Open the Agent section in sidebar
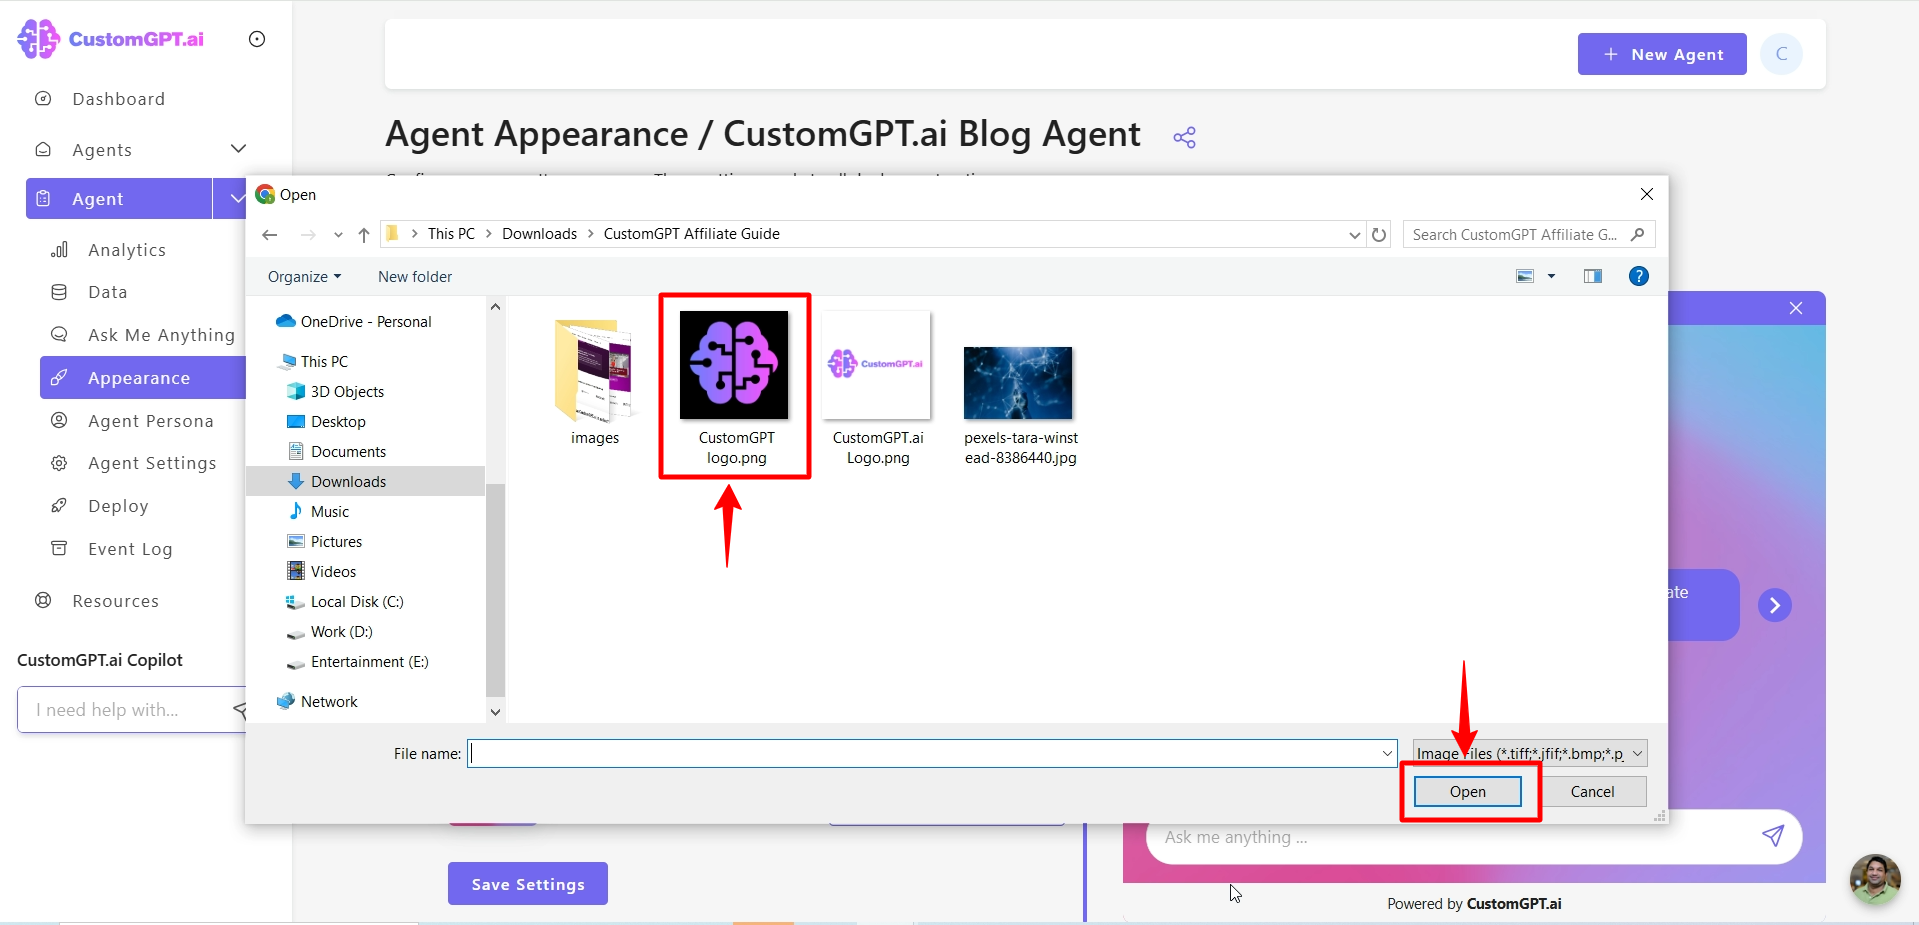The width and height of the screenshot is (1919, 925). coord(119,198)
